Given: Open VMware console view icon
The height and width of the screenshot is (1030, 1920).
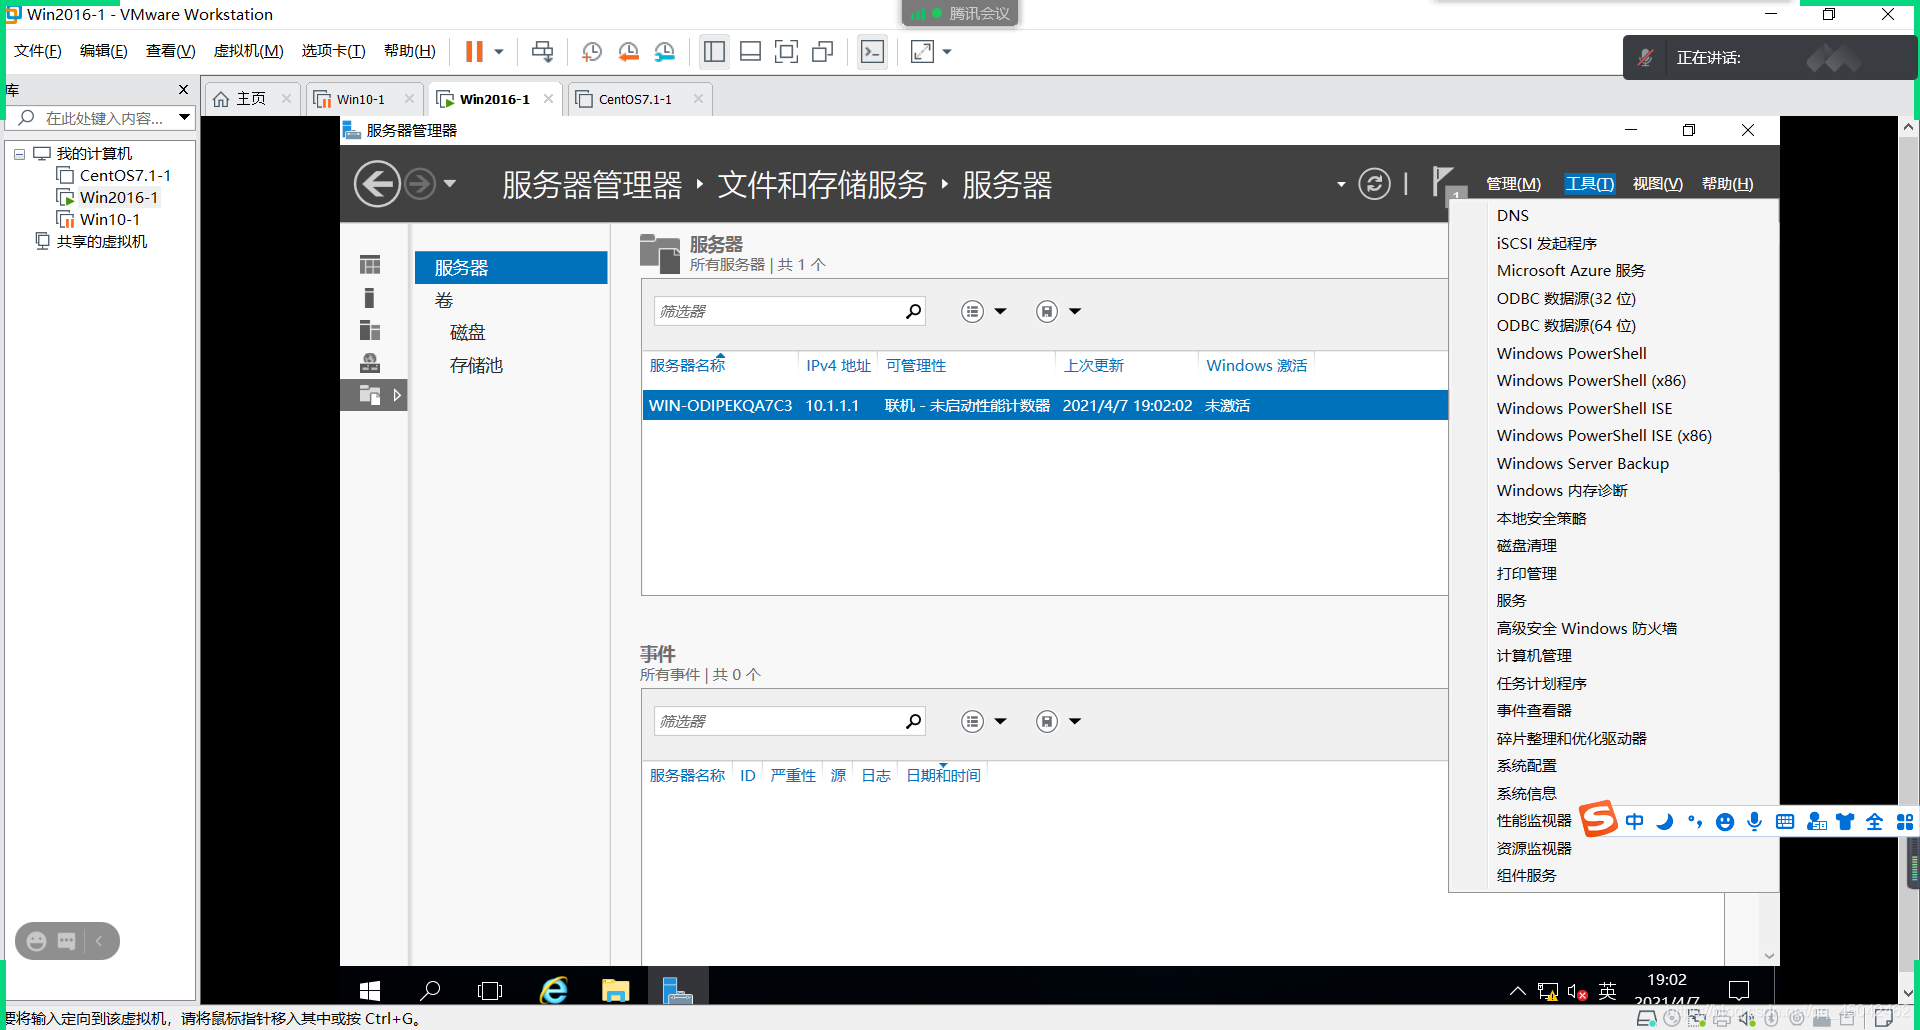Looking at the screenshot, I should [872, 52].
